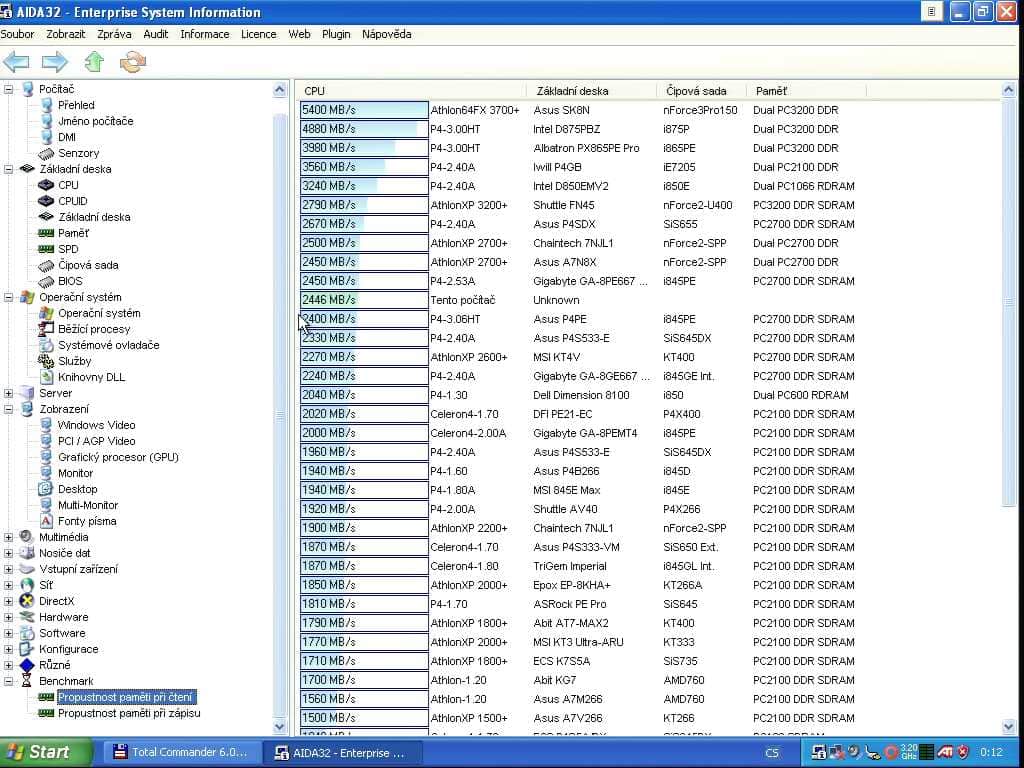Click the Multimédia speaker icon
The image size is (1024, 768).
[27, 537]
